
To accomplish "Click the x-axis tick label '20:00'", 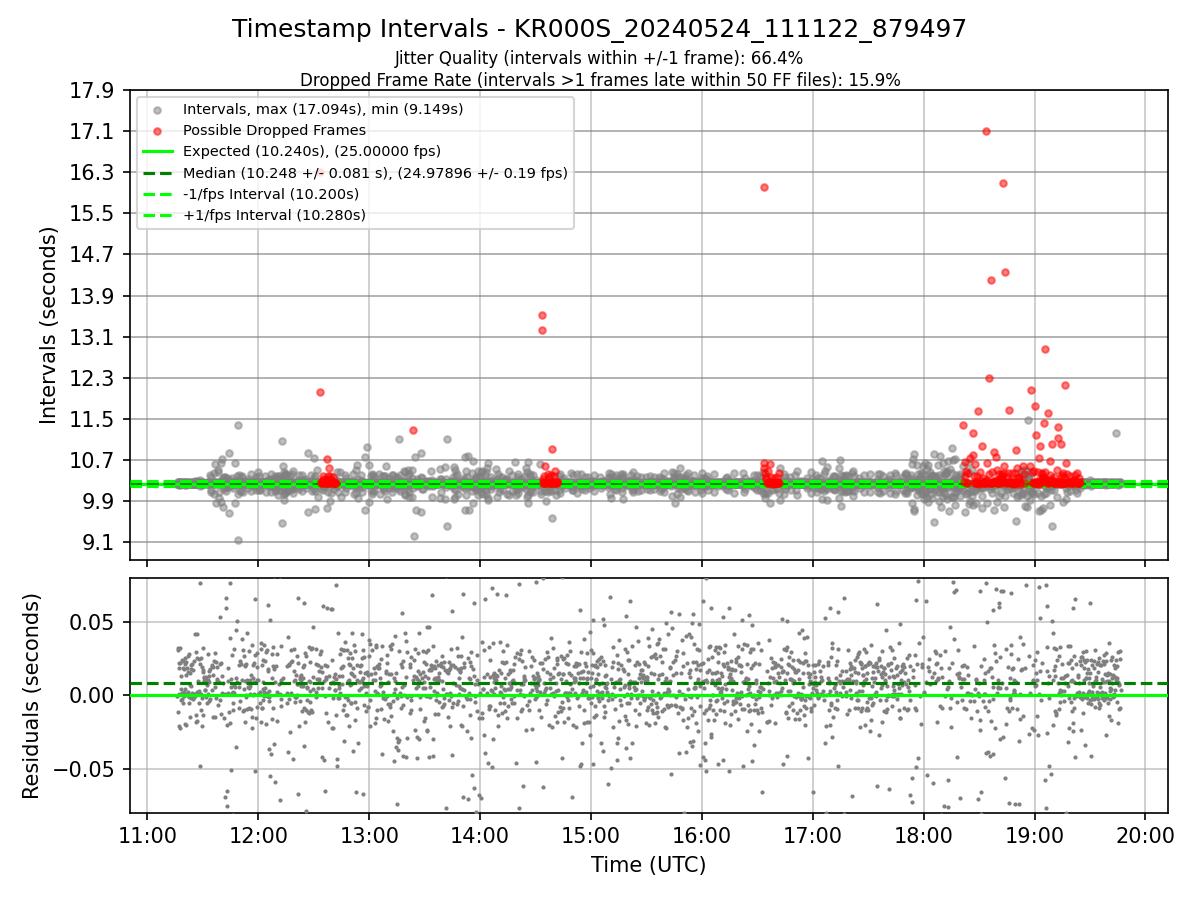I will [1145, 834].
